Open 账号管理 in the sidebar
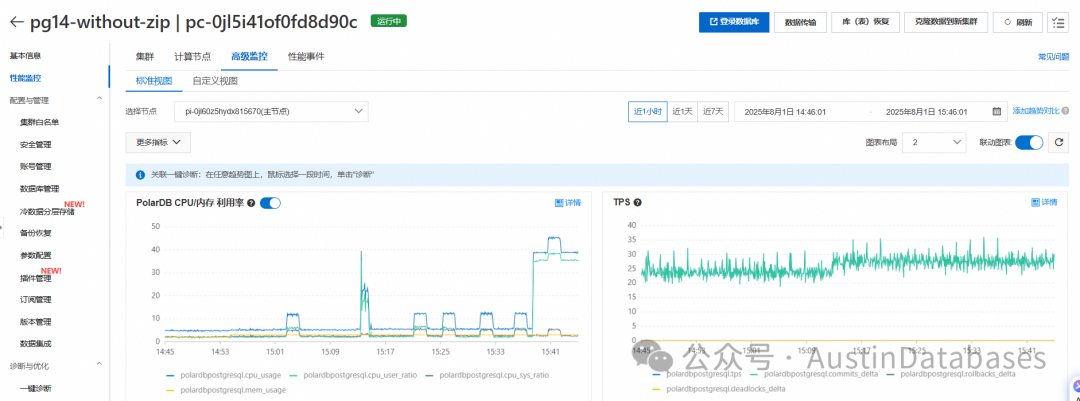 35,166
